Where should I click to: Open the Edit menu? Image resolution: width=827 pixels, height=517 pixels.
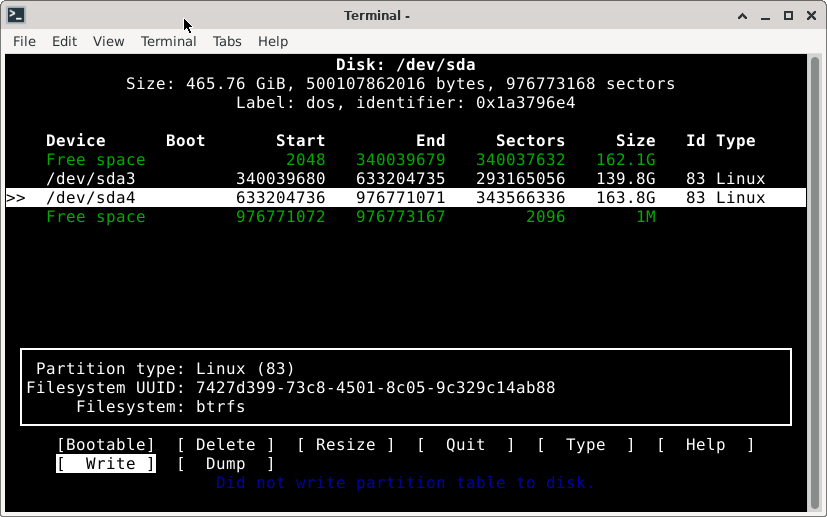click(x=64, y=41)
